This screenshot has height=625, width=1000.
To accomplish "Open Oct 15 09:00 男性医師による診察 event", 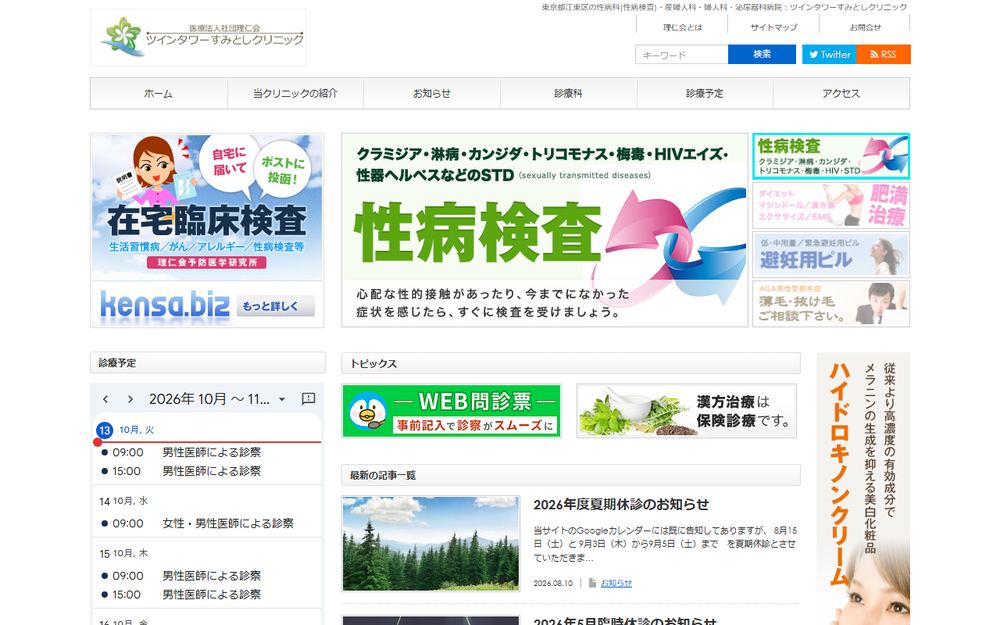I will point(207,576).
